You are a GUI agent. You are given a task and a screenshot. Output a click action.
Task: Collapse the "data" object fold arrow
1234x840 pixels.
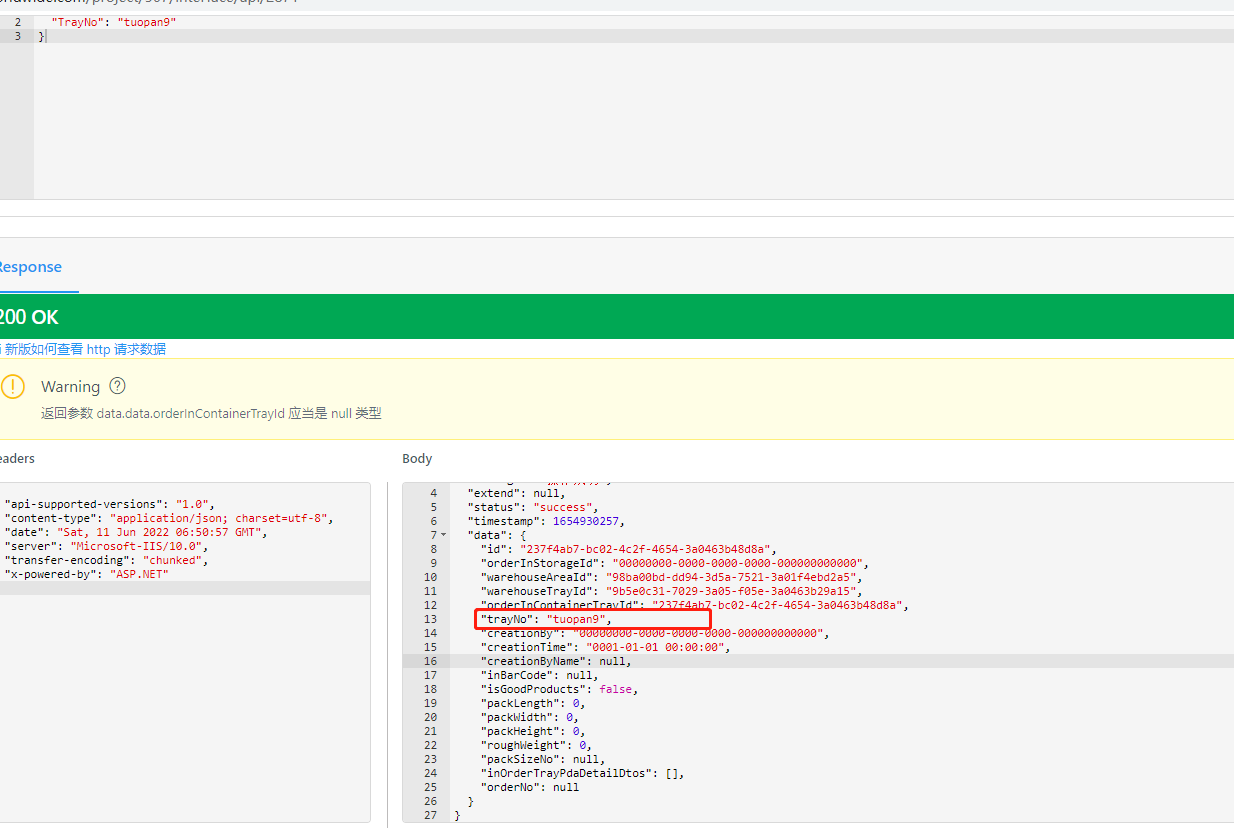click(x=443, y=535)
